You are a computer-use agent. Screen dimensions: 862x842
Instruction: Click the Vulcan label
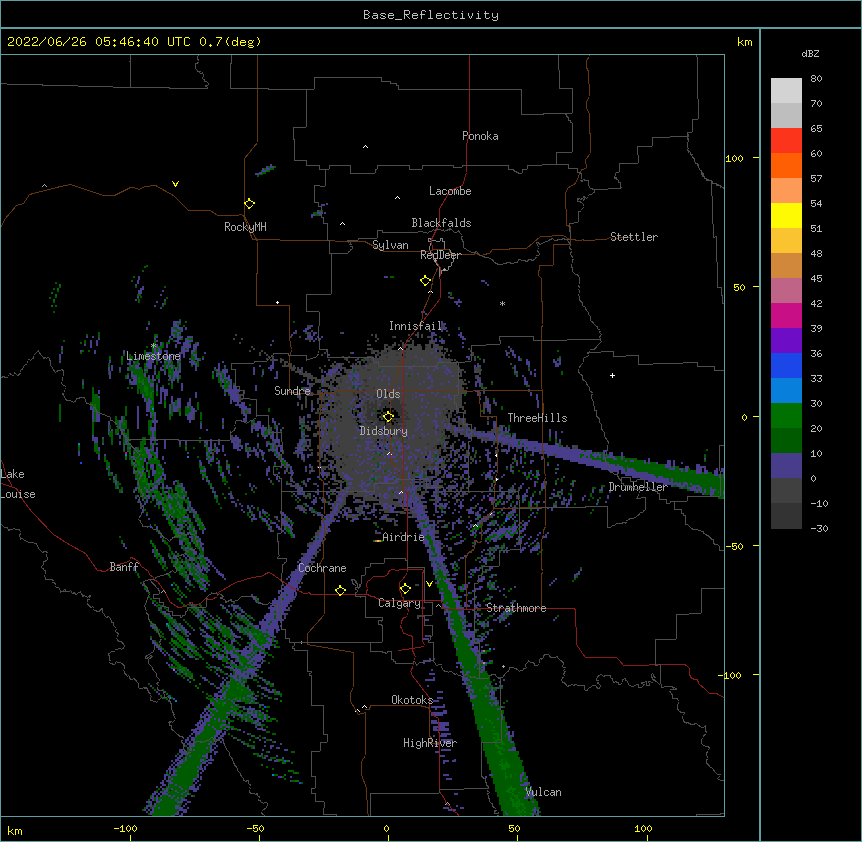click(x=543, y=792)
